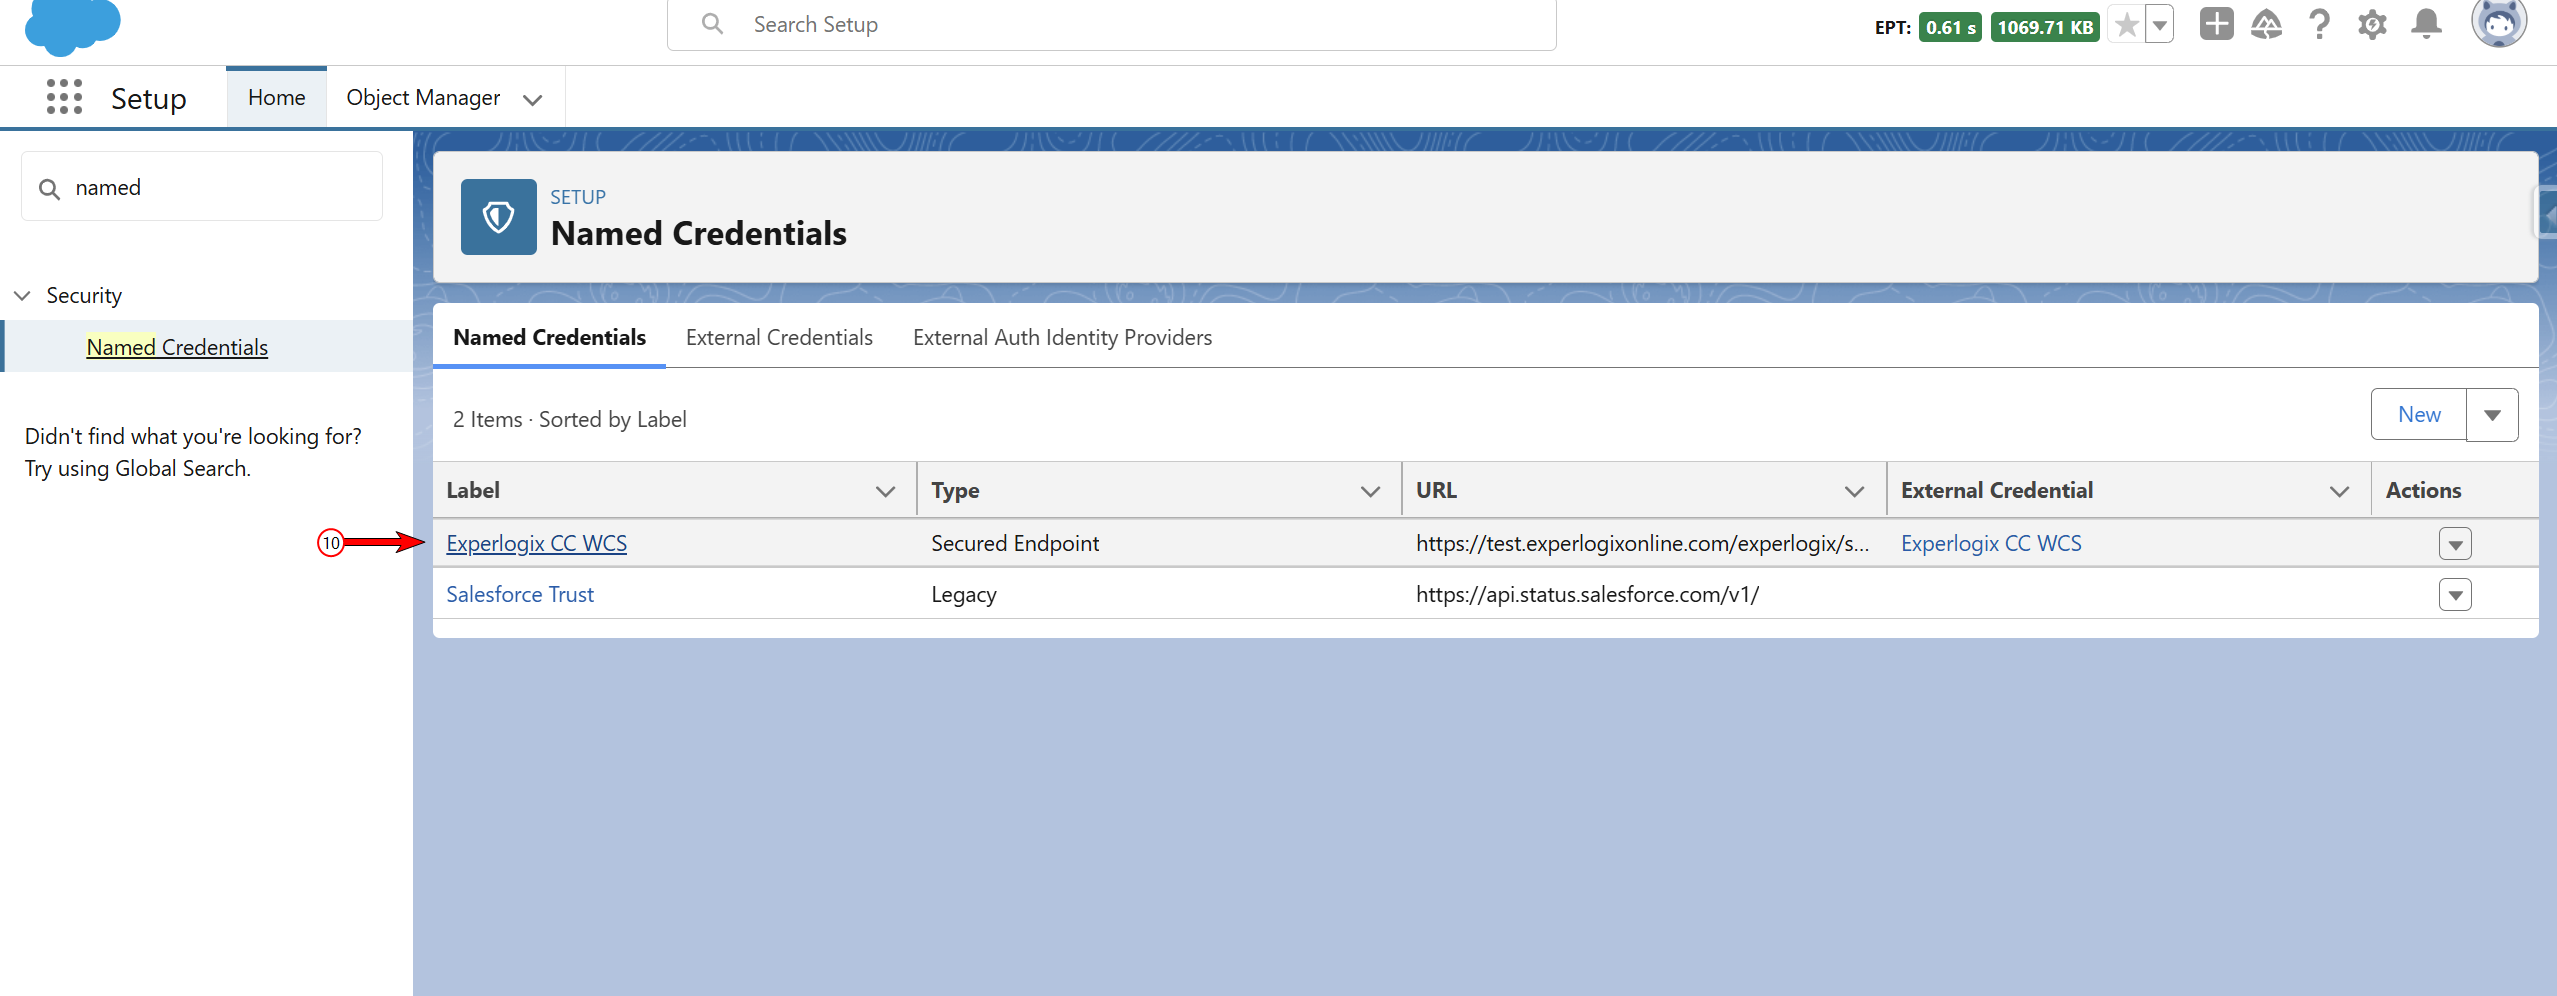View notifications bell
The width and height of the screenshot is (2557, 996).
coord(2426,24)
